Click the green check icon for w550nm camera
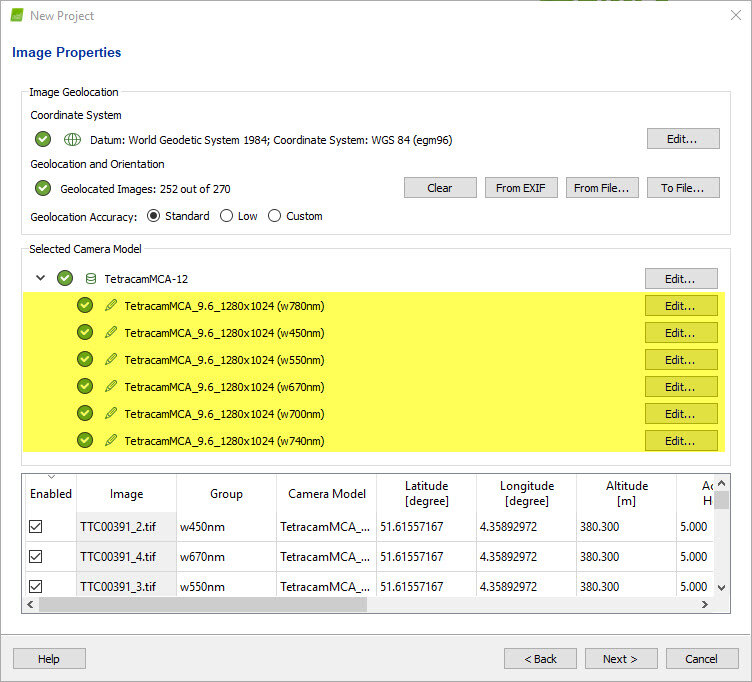 [x=85, y=360]
